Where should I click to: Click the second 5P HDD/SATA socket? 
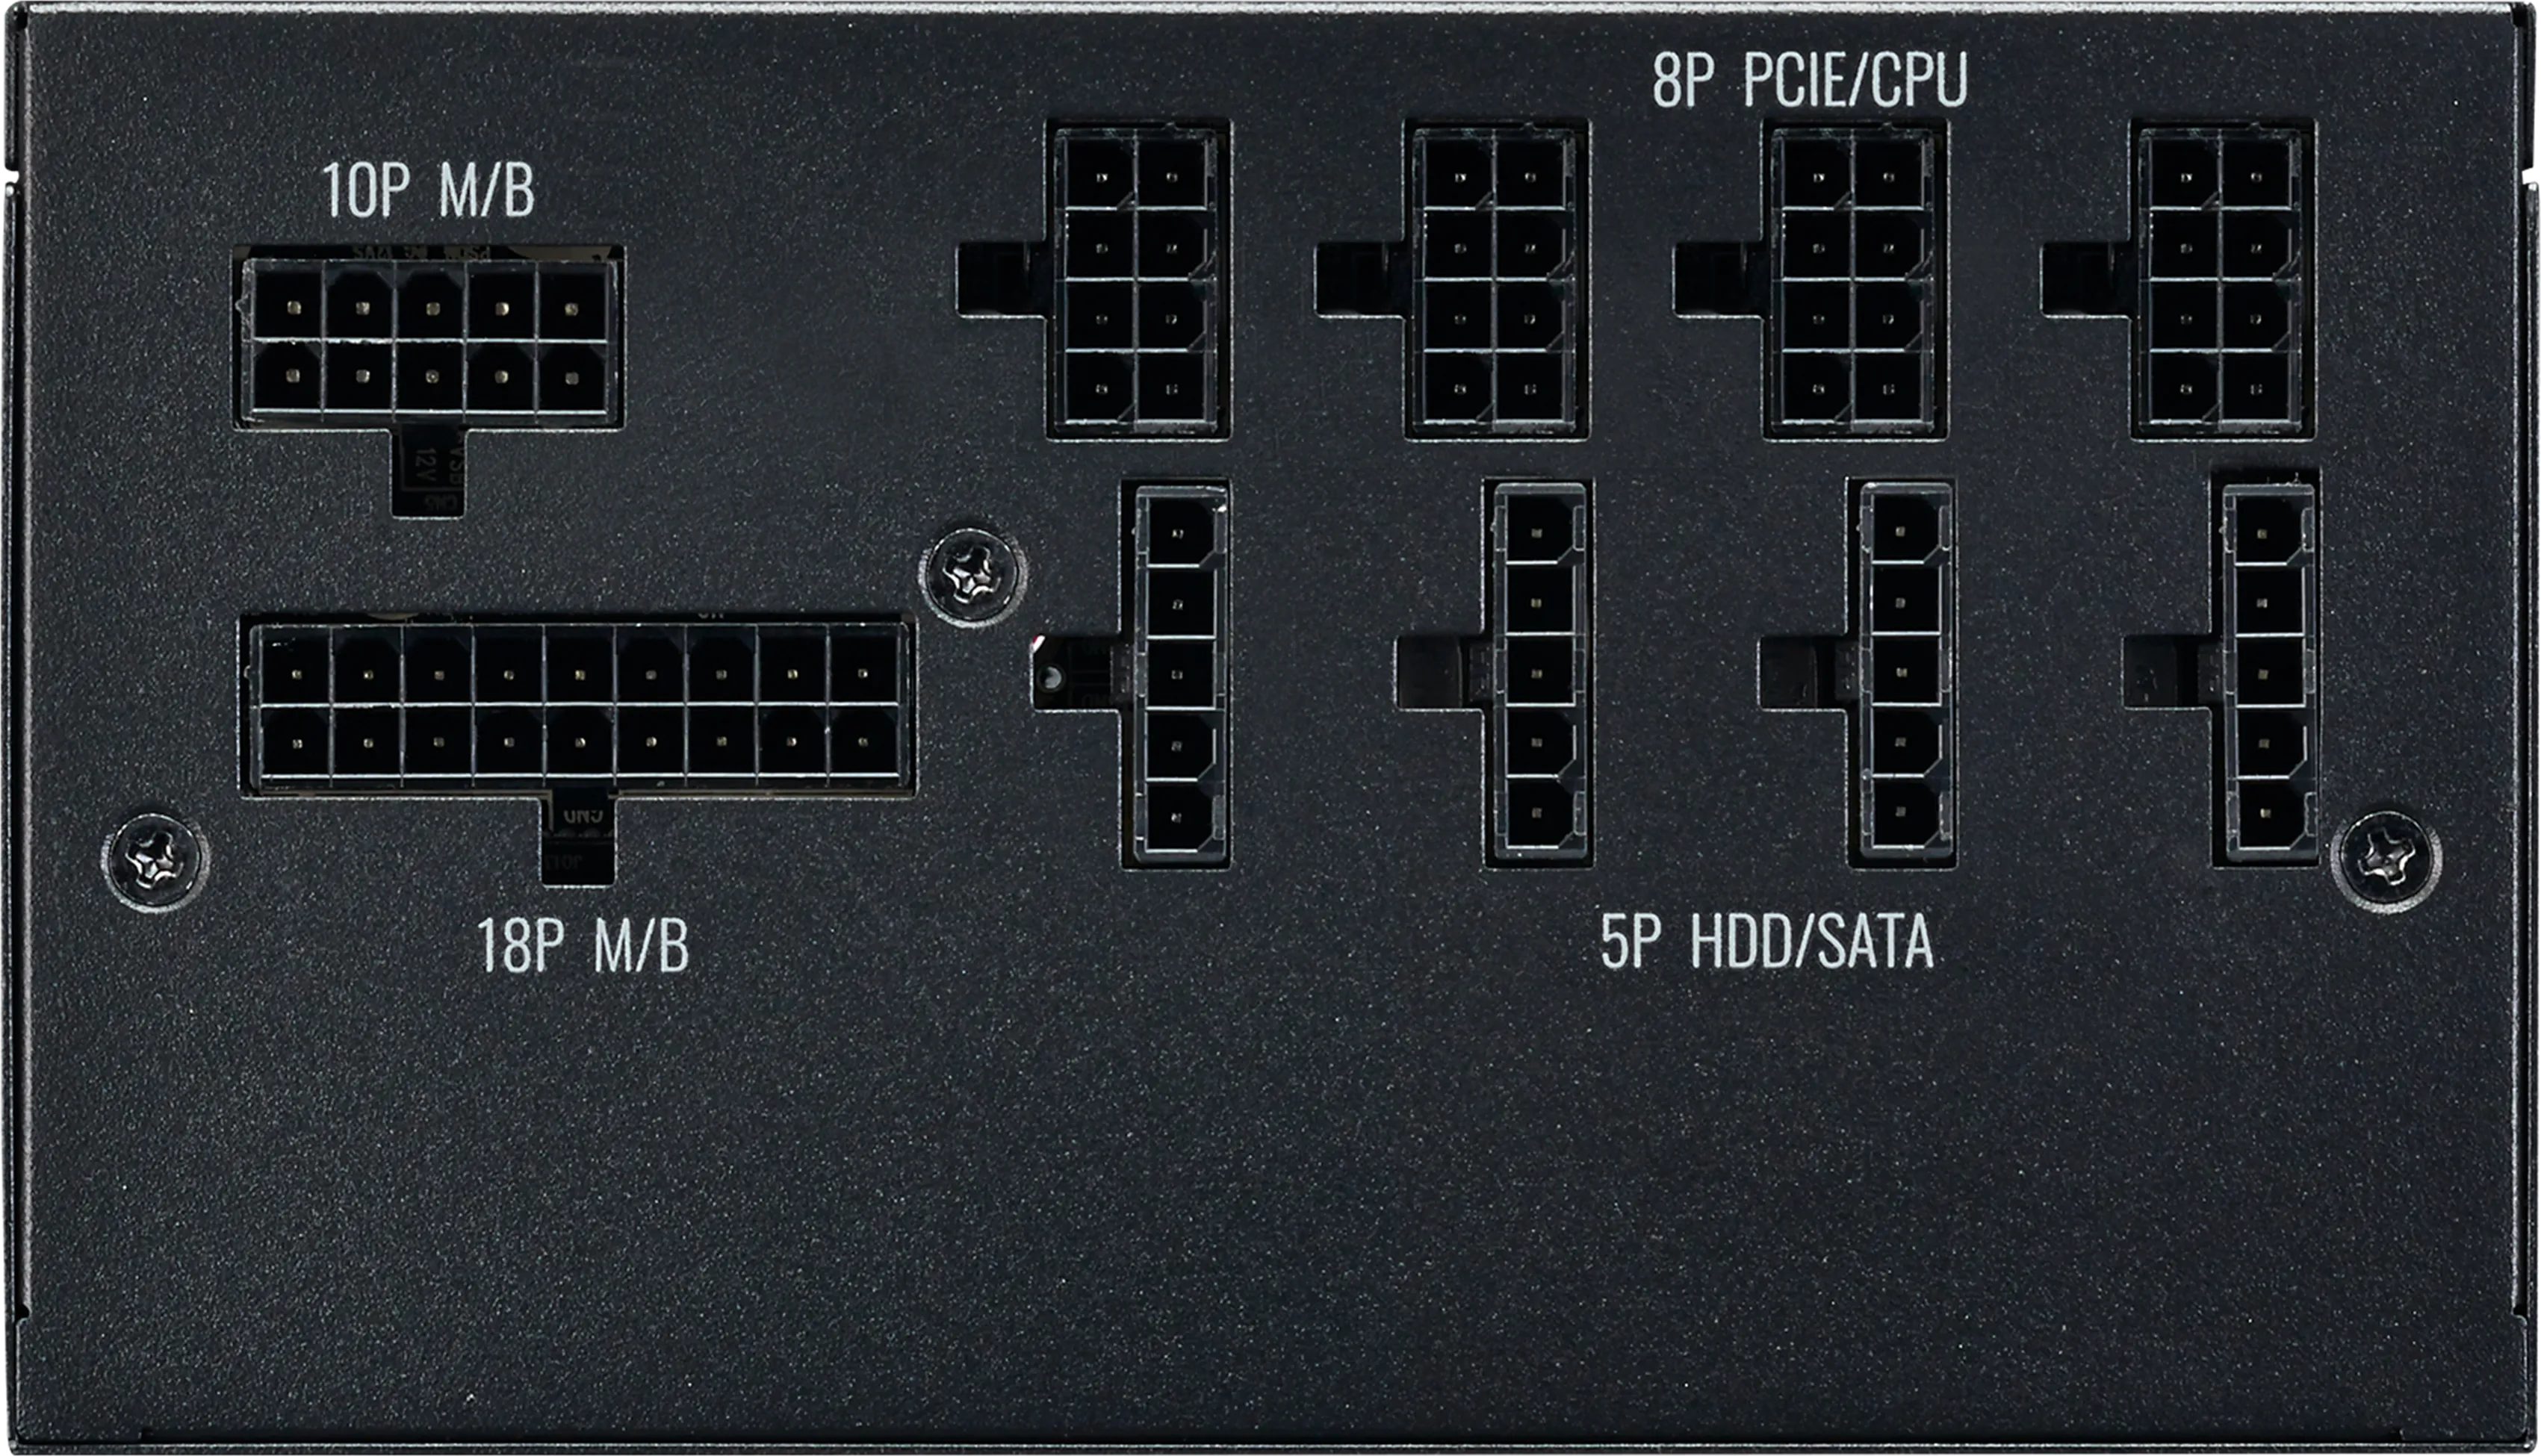click(x=1539, y=674)
